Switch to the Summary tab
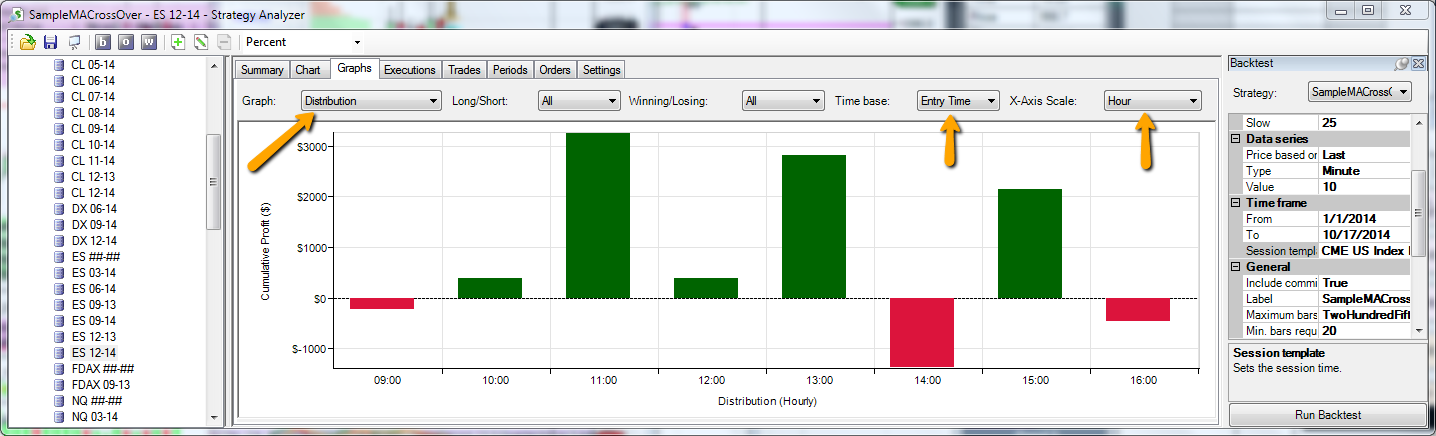 [x=262, y=70]
